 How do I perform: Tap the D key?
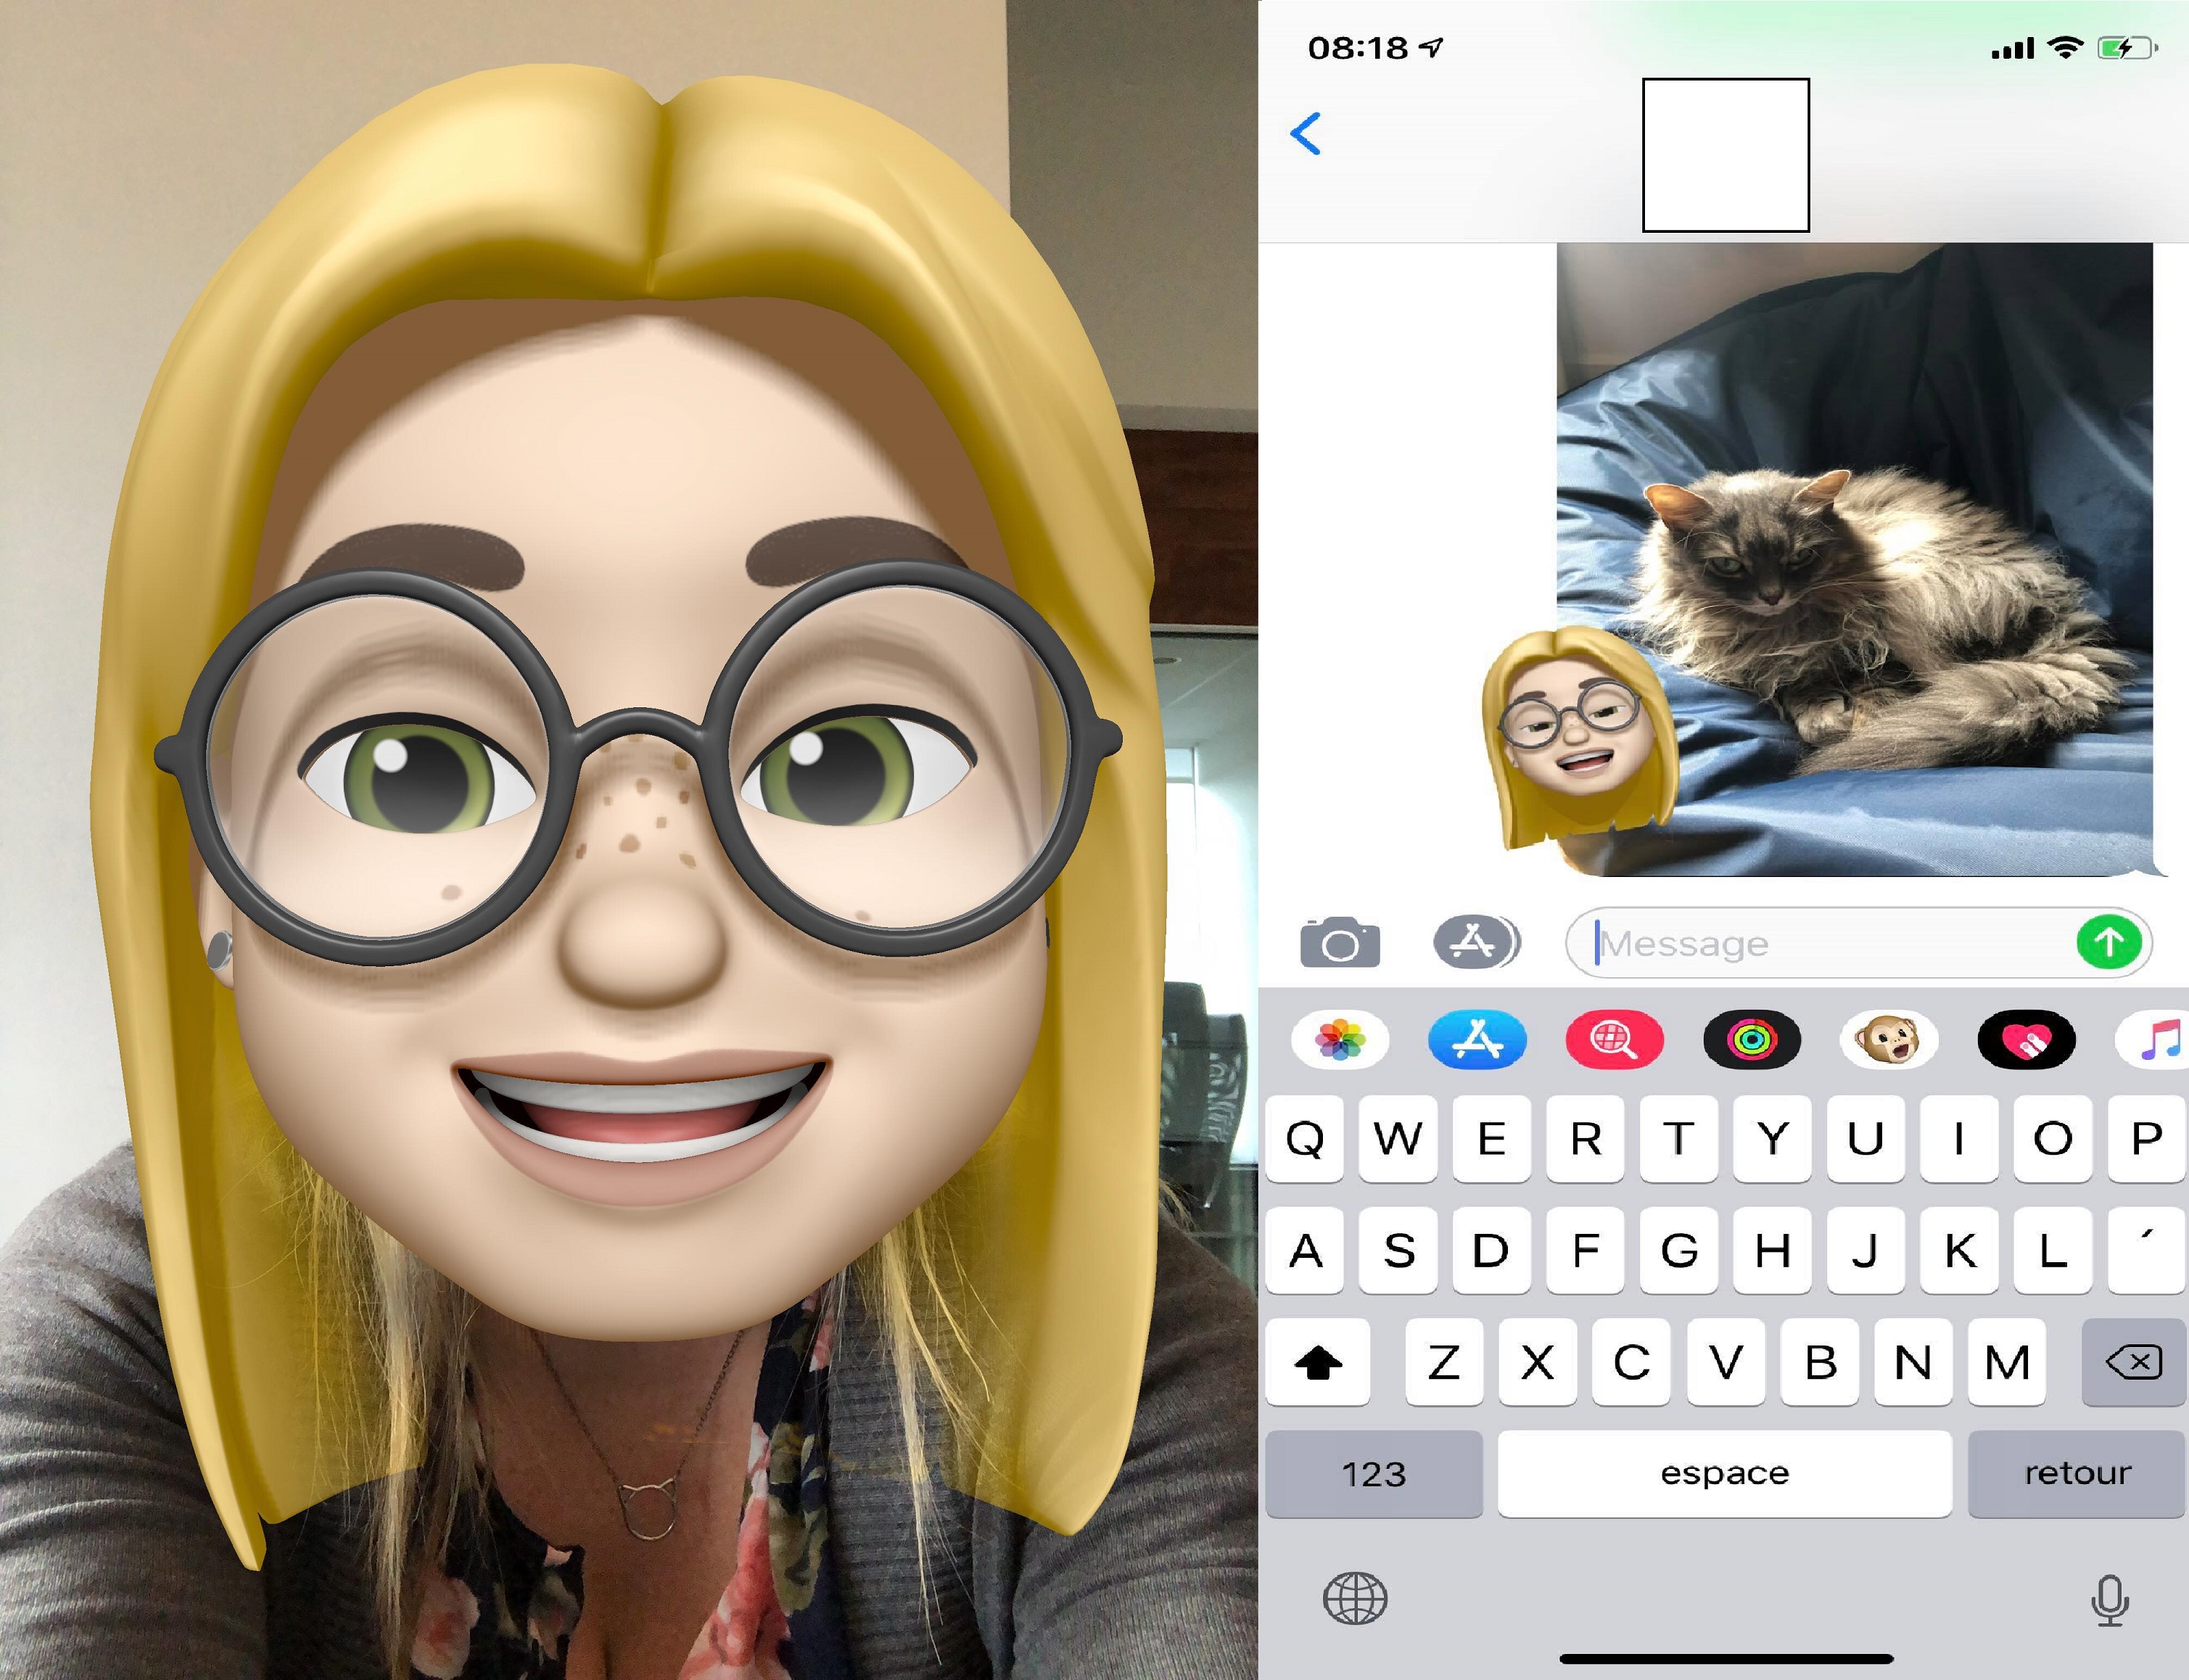tap(1492, 1250)
